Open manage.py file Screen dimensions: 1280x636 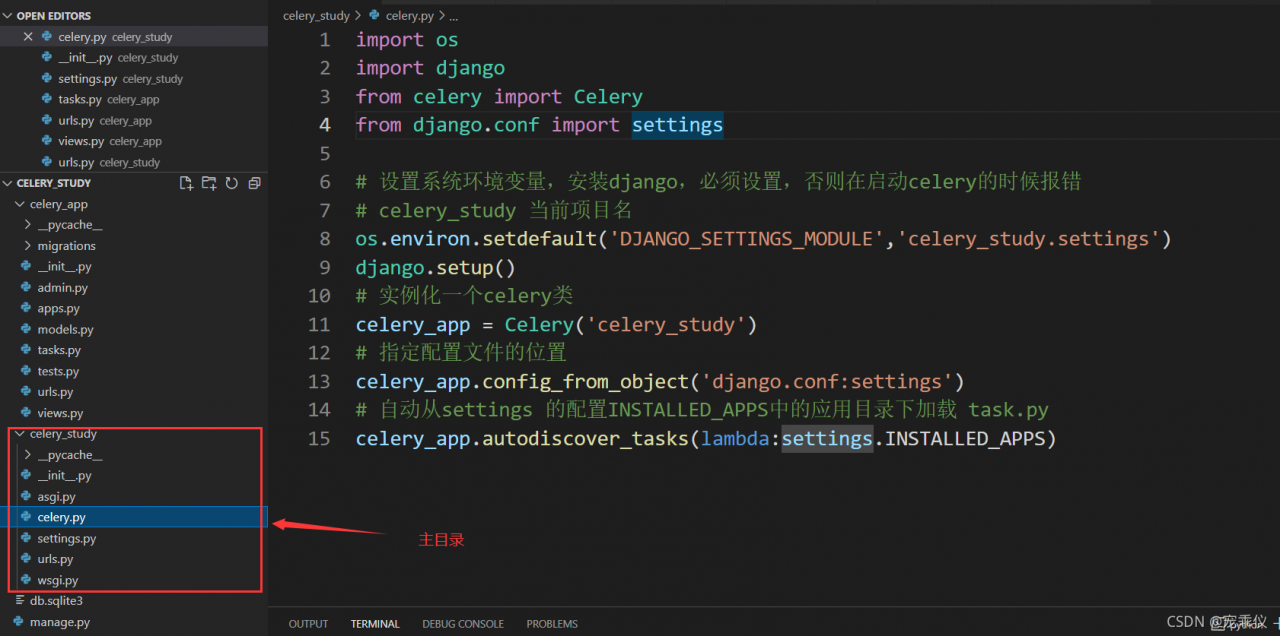pos(134,622)
